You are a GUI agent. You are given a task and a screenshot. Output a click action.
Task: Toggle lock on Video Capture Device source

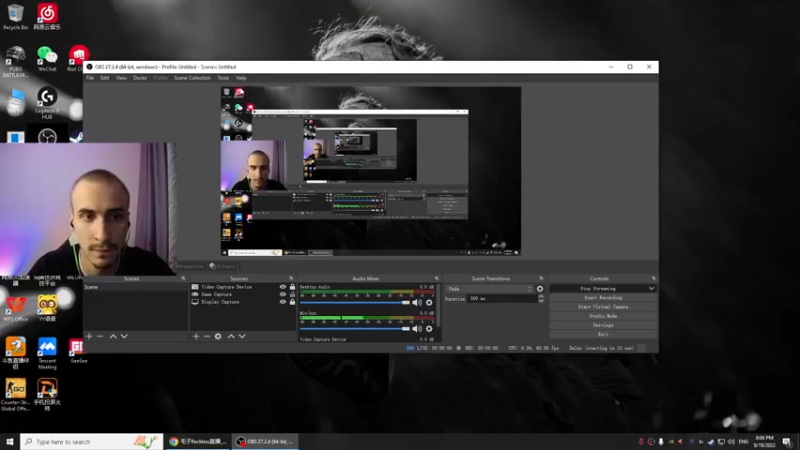point(292,287)
